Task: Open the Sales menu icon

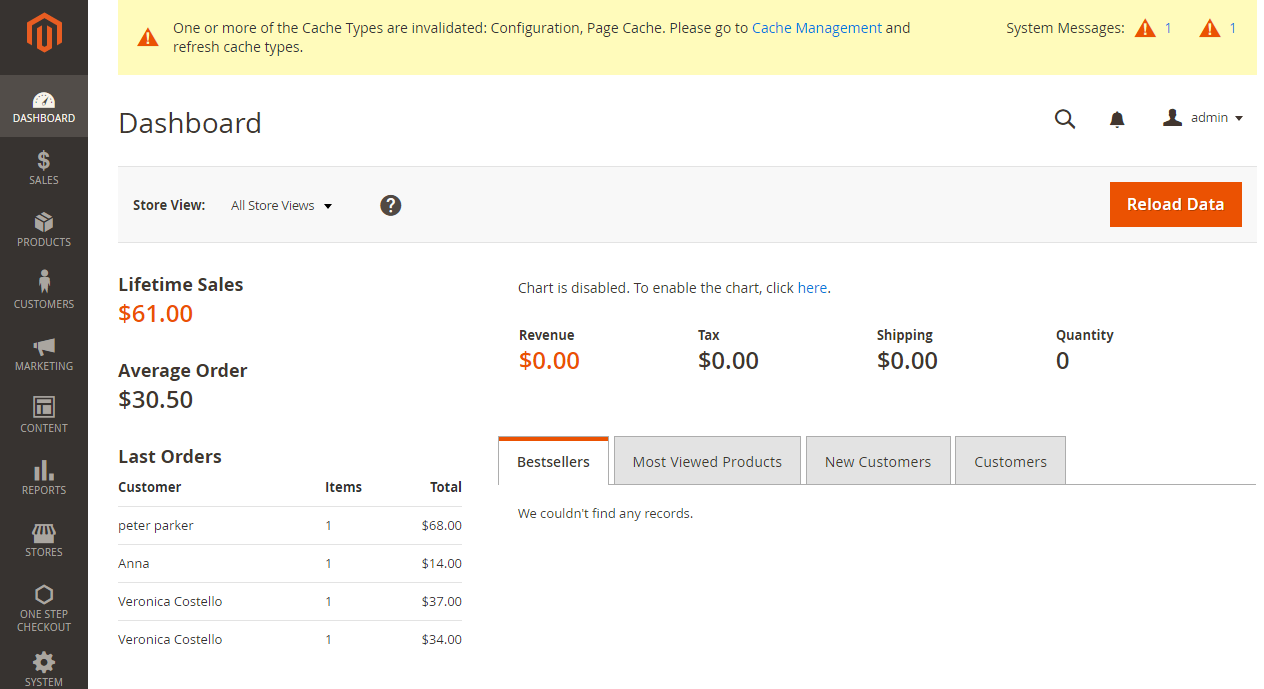Action: pos(44,161)
